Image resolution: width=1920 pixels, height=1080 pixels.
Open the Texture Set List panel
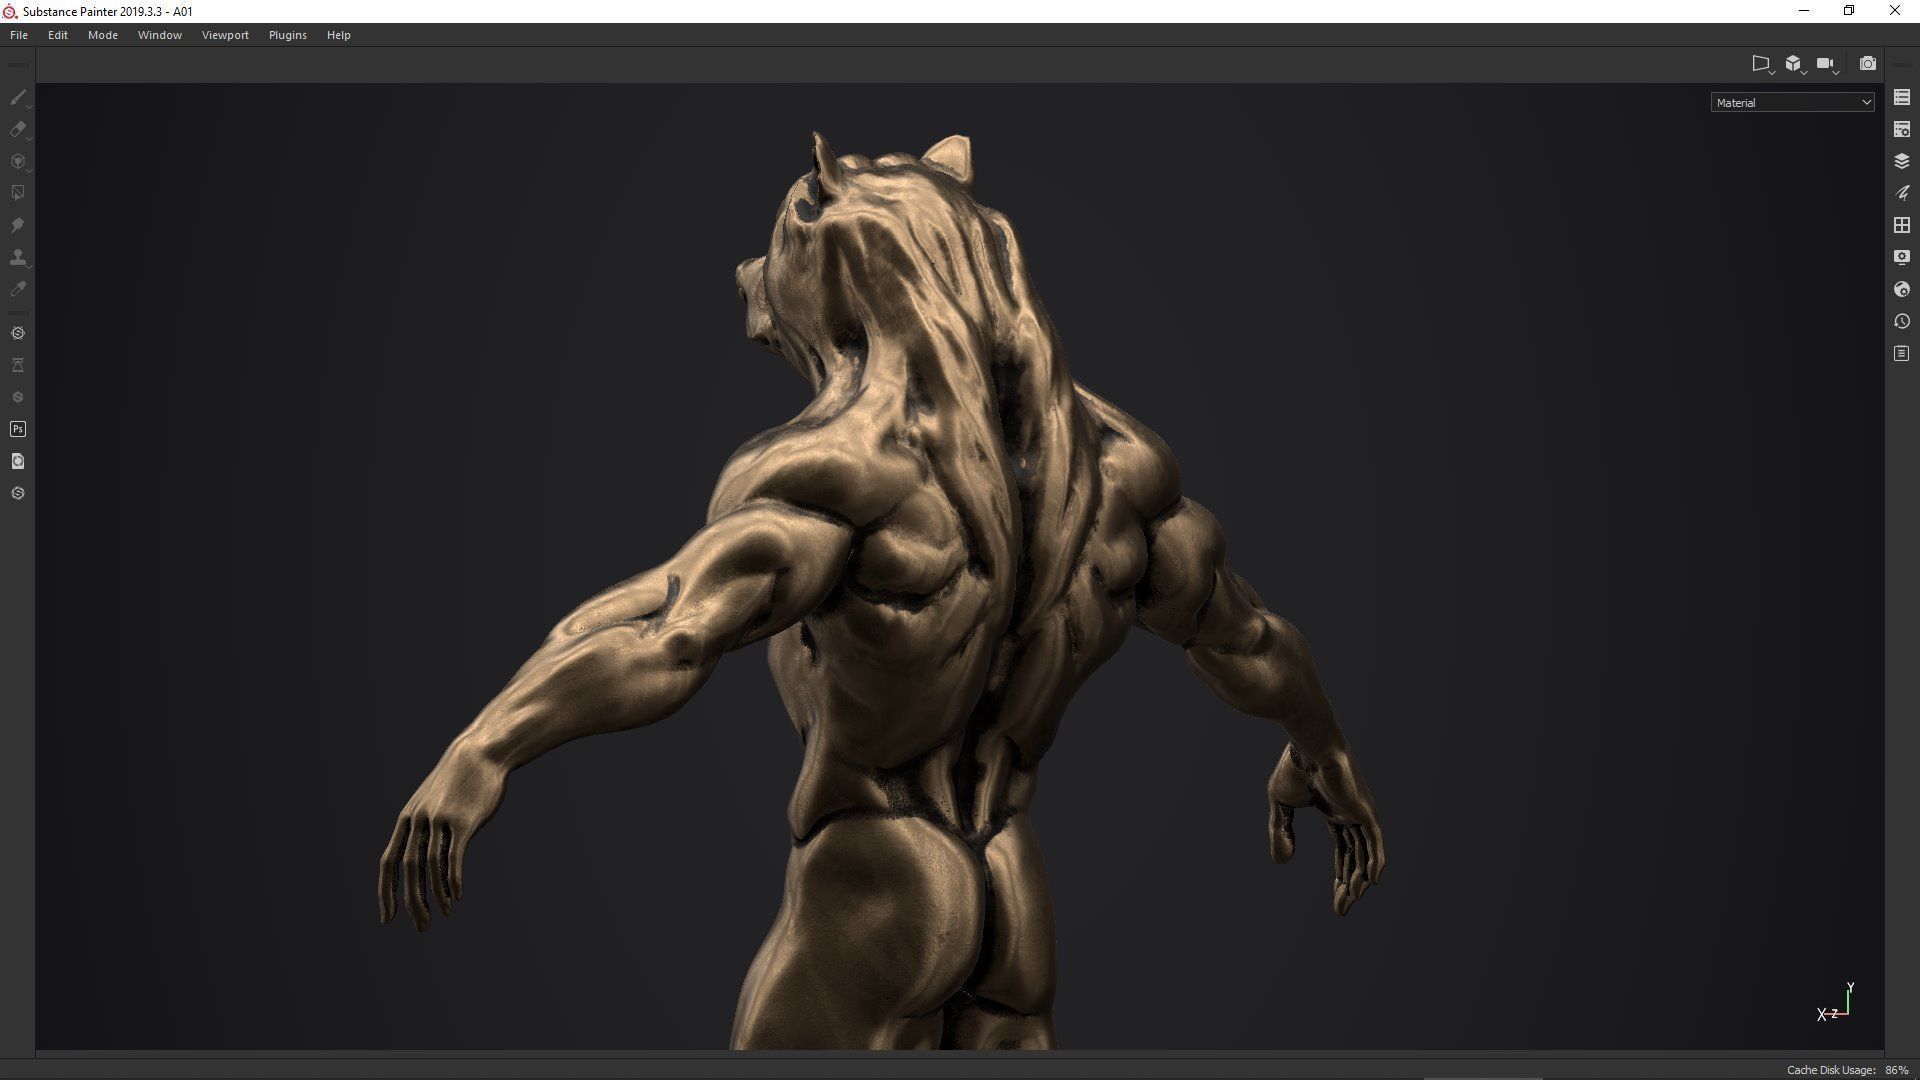1902,97
